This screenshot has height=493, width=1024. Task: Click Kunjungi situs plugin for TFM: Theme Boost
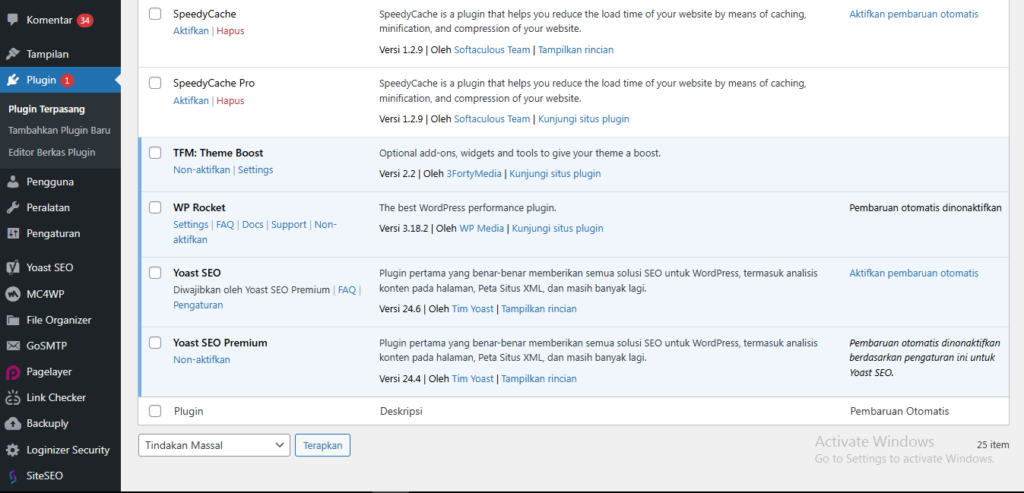[x=555, y=174]
